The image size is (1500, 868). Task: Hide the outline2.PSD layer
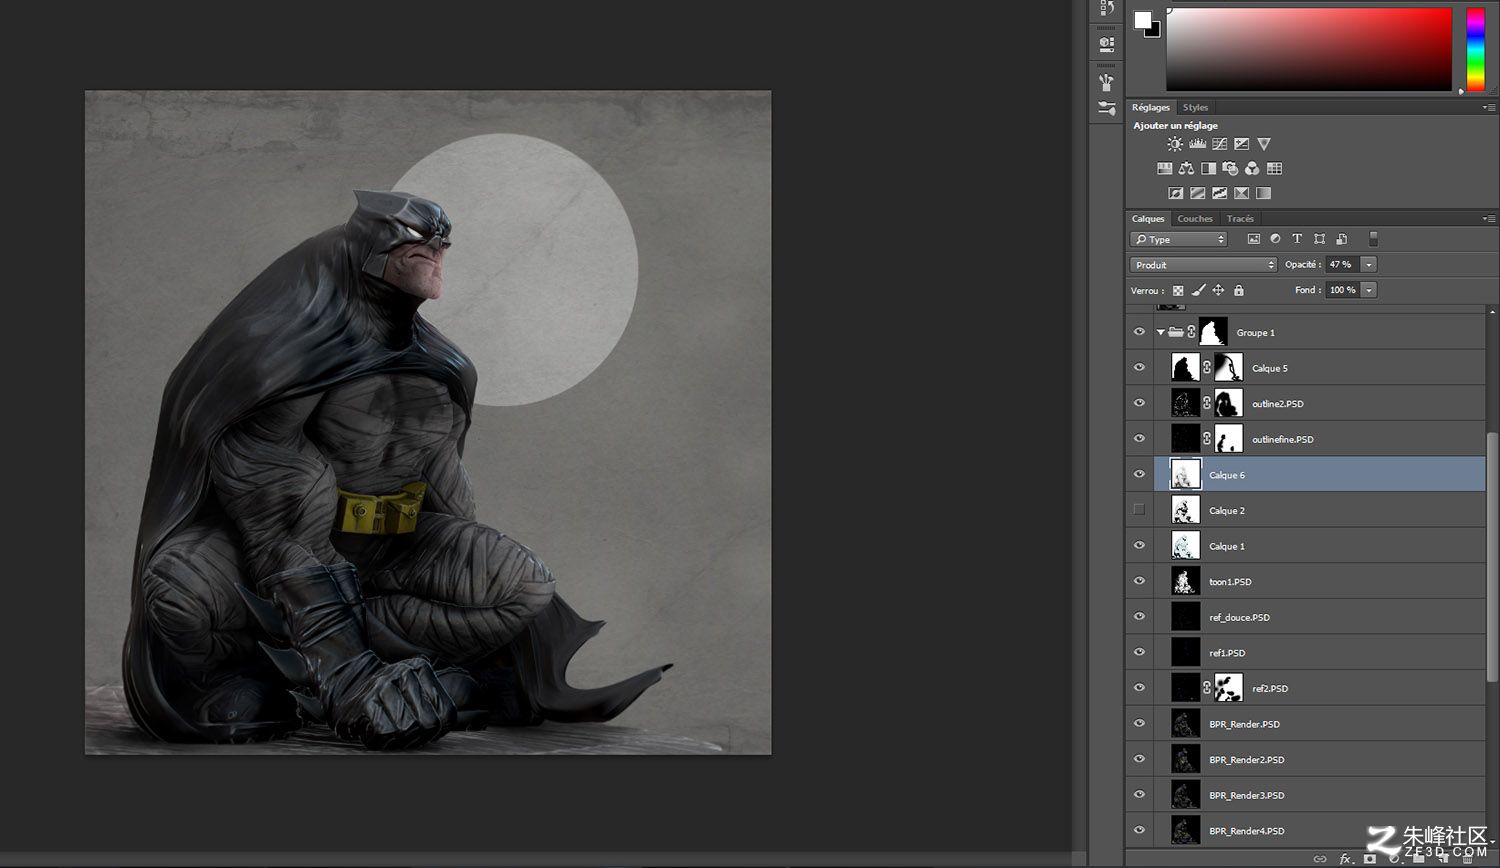1139,403
